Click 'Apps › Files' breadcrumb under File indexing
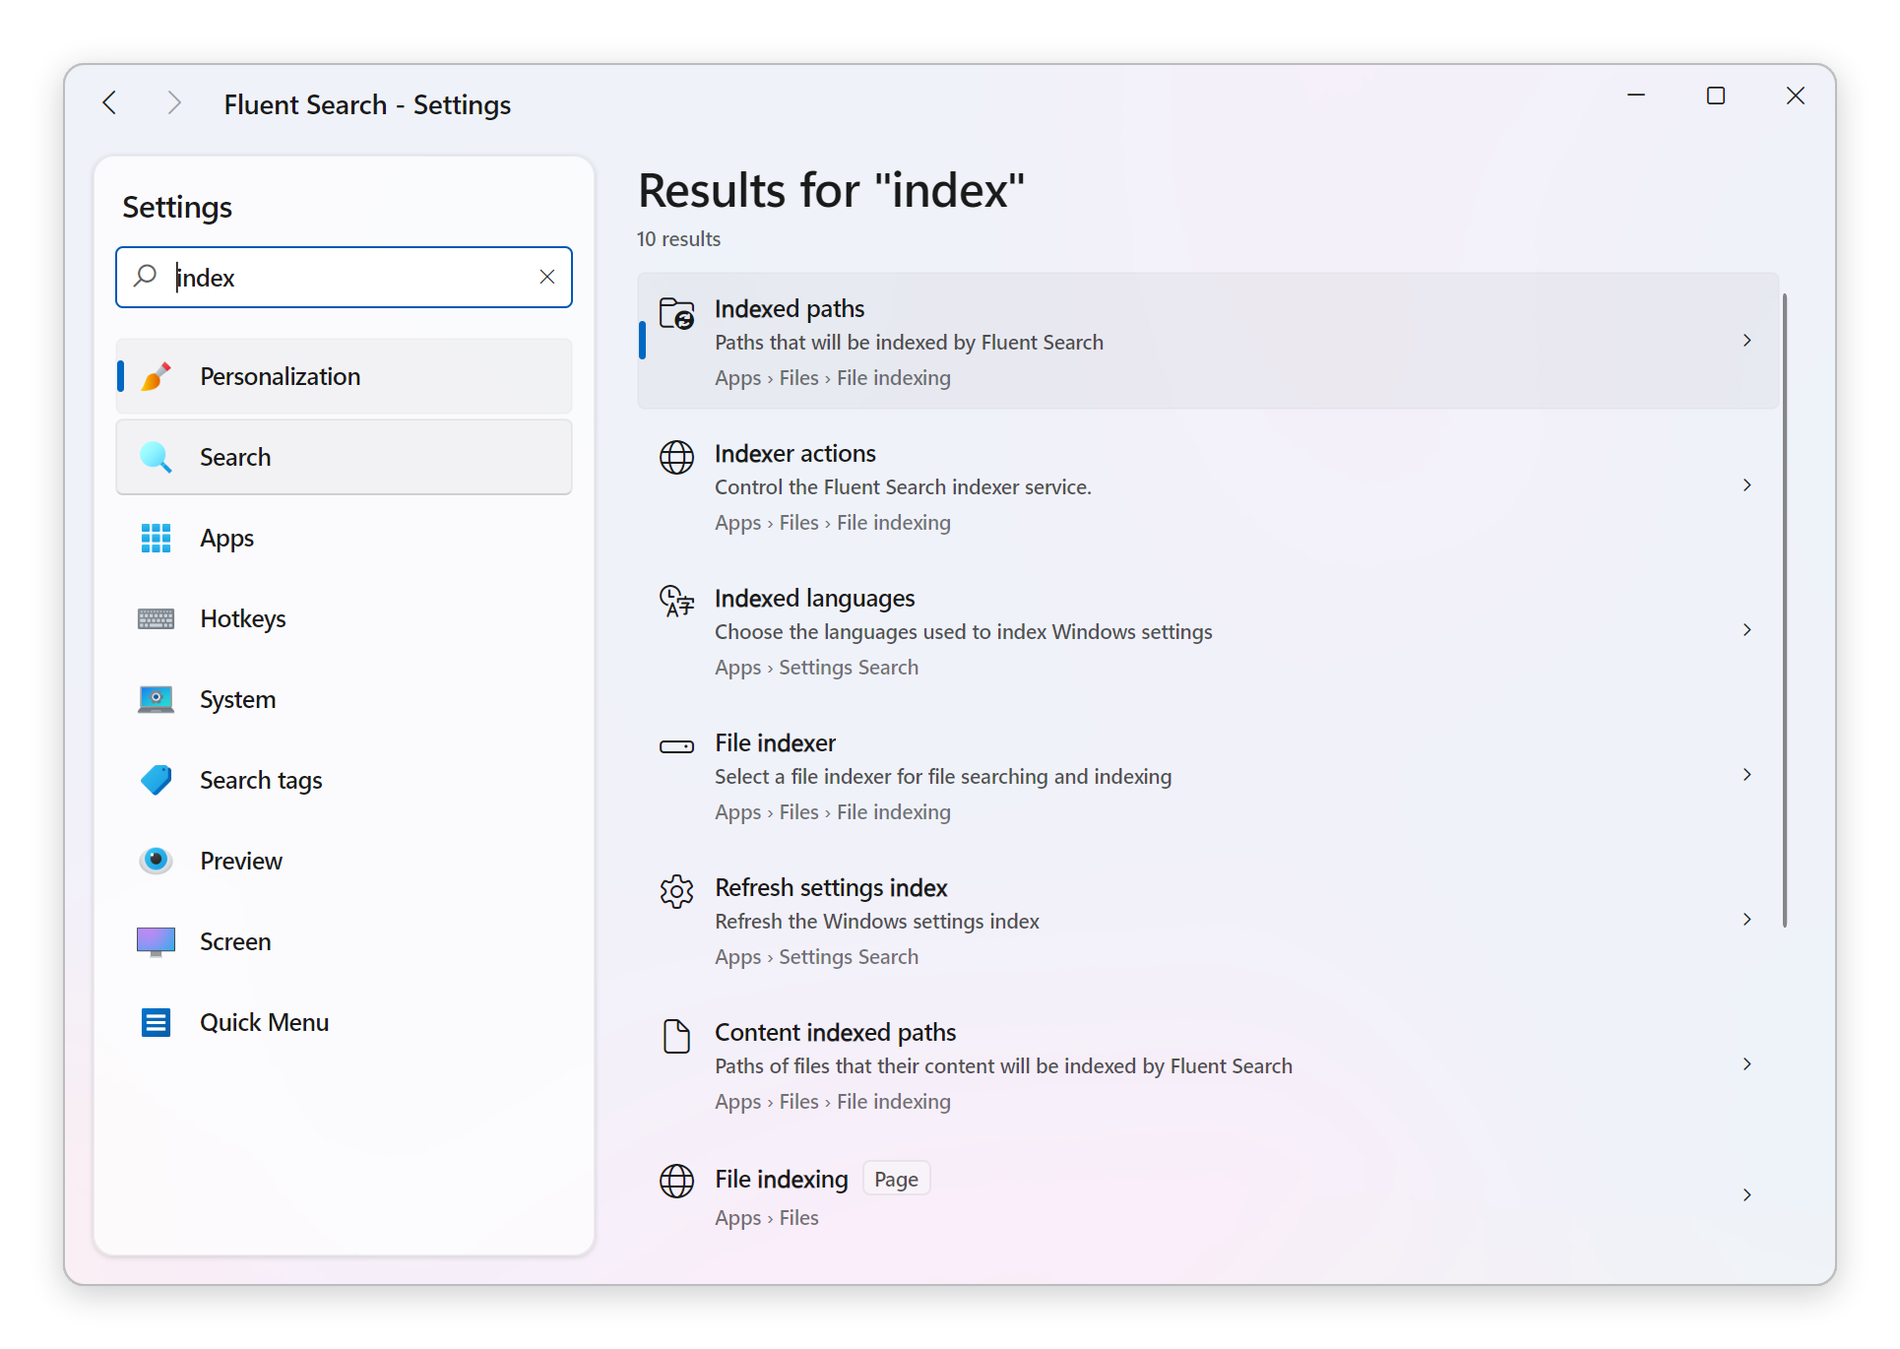 pyautogui.click(x=767, y=1218)
